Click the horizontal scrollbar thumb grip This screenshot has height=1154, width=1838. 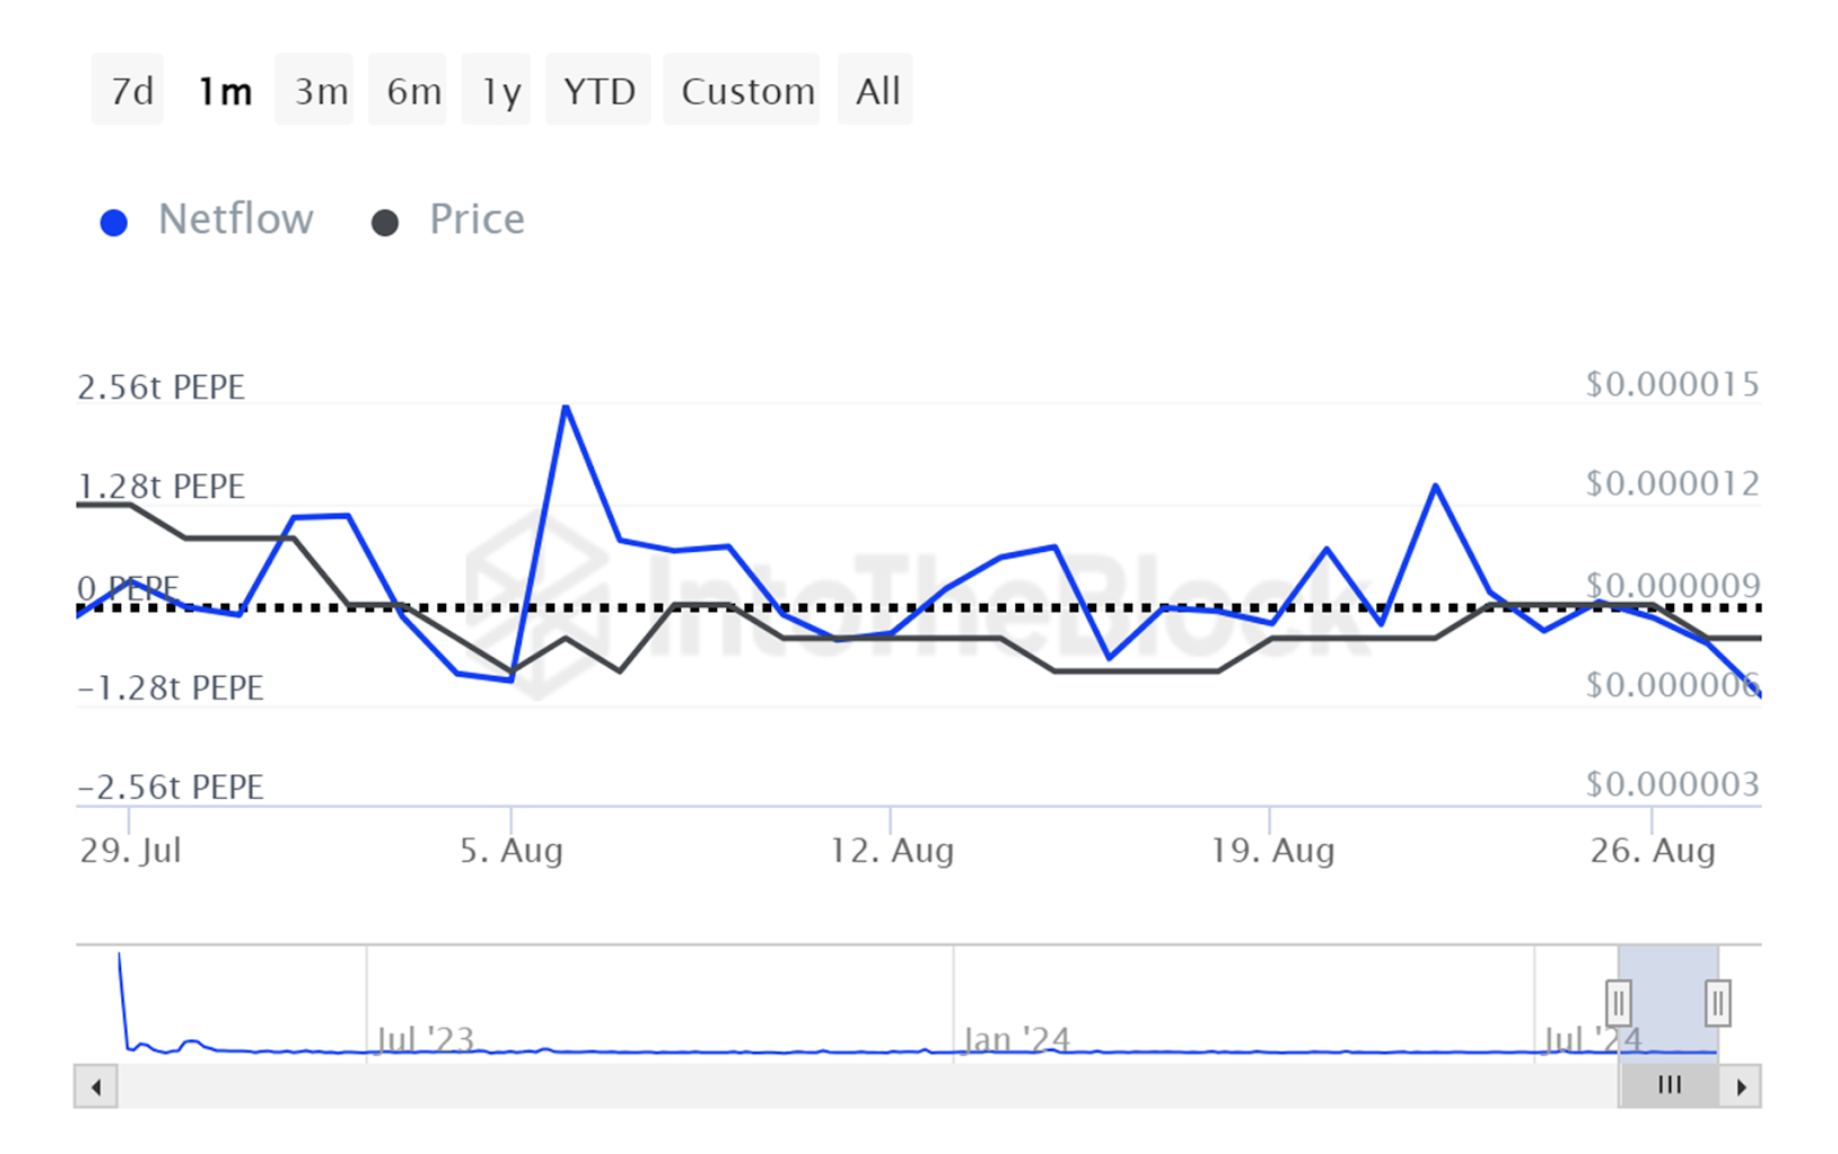click(x=1668, y=1086)
